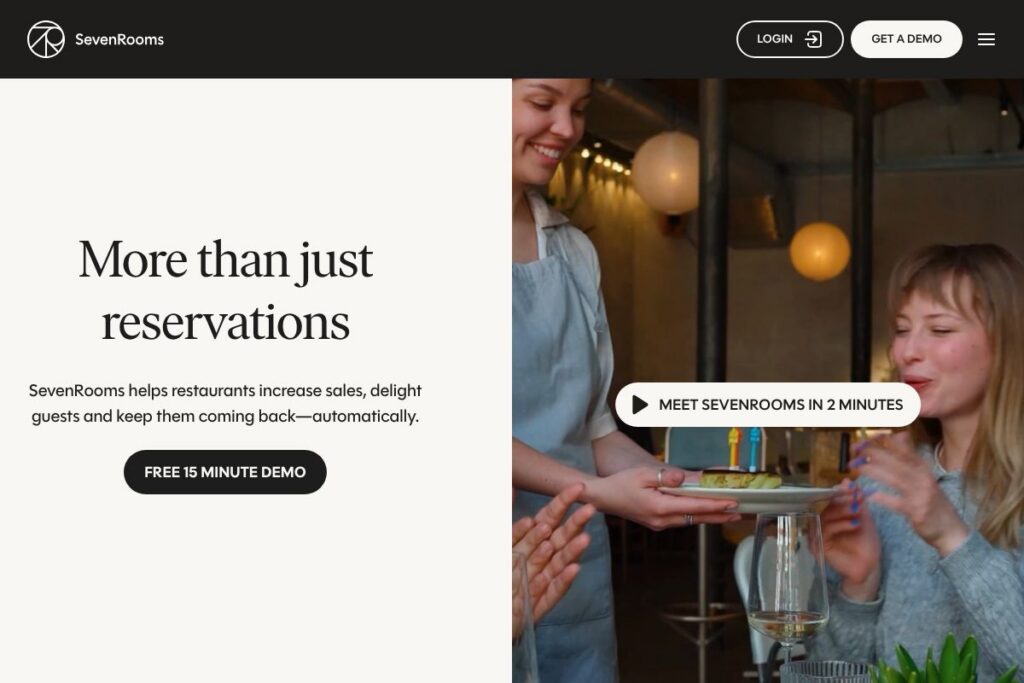
Task: Click the glowing orange round lantern
Action: [820, 251]
